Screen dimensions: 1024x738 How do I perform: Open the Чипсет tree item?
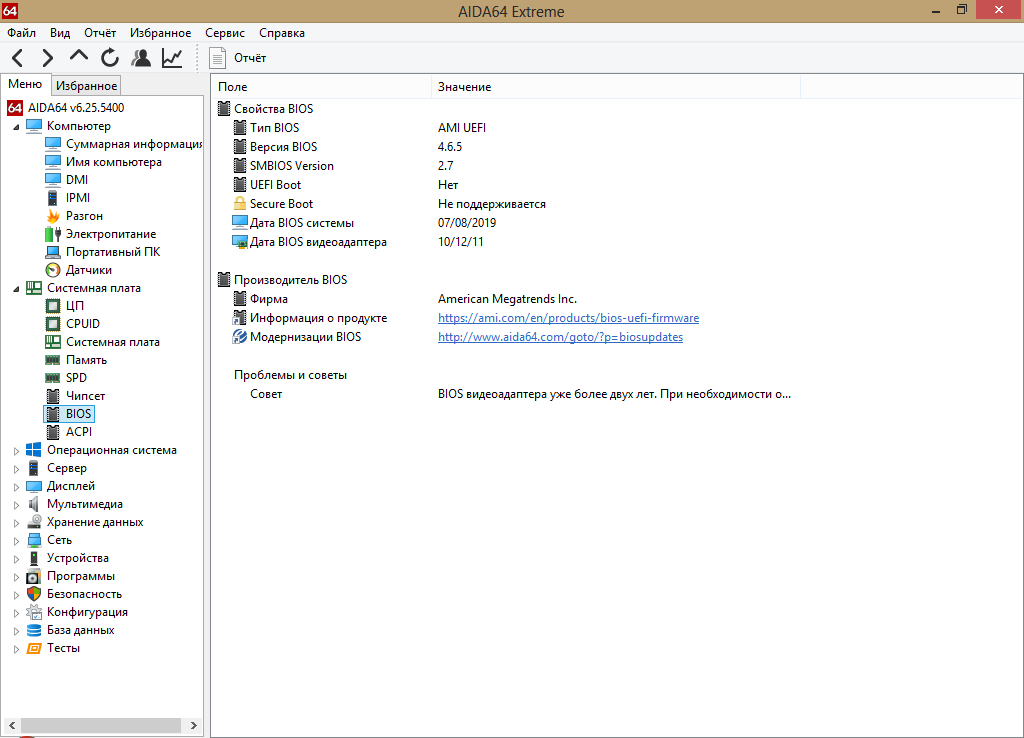coord(74,396)
